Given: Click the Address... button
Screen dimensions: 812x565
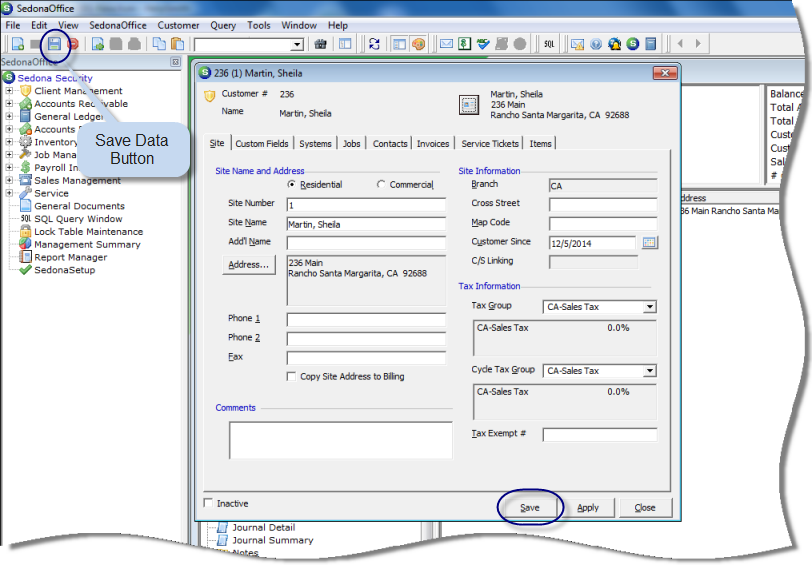Looking at the screenshot, I should 249,265.
